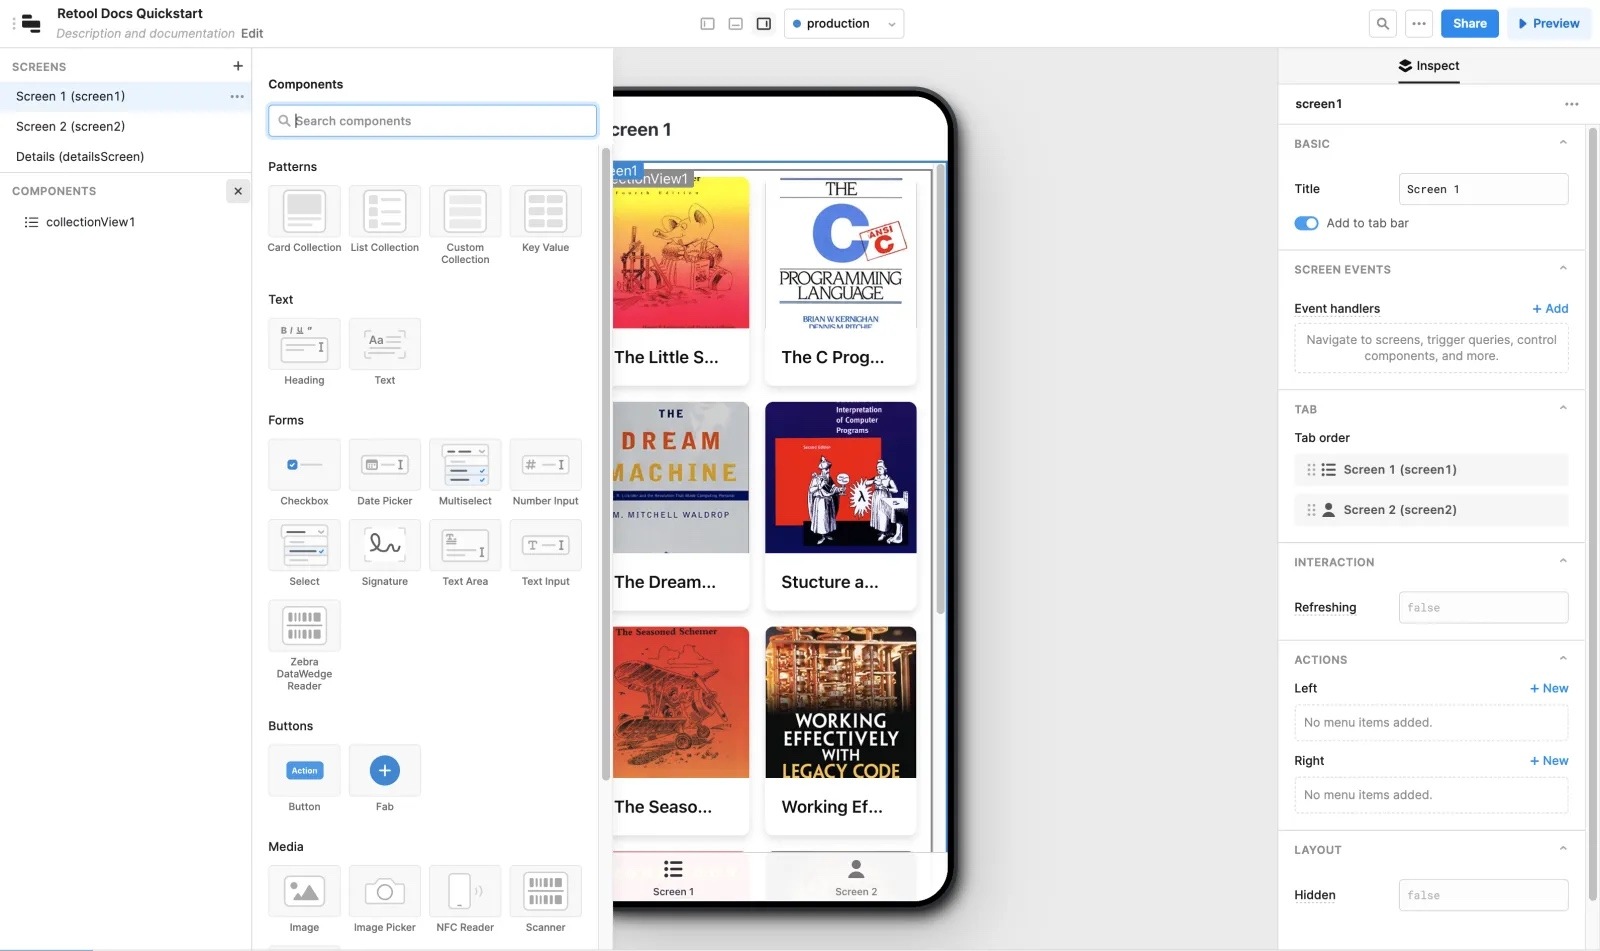Add the Key Value component
Viewport: 1600px width, 951px height.
click(x=545, y=211)
